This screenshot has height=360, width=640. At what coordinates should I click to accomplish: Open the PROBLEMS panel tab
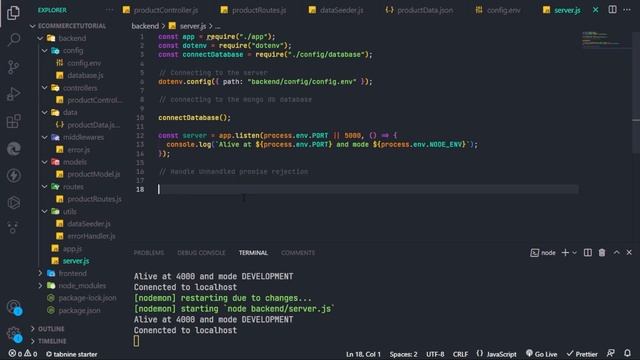coord(149,253)
